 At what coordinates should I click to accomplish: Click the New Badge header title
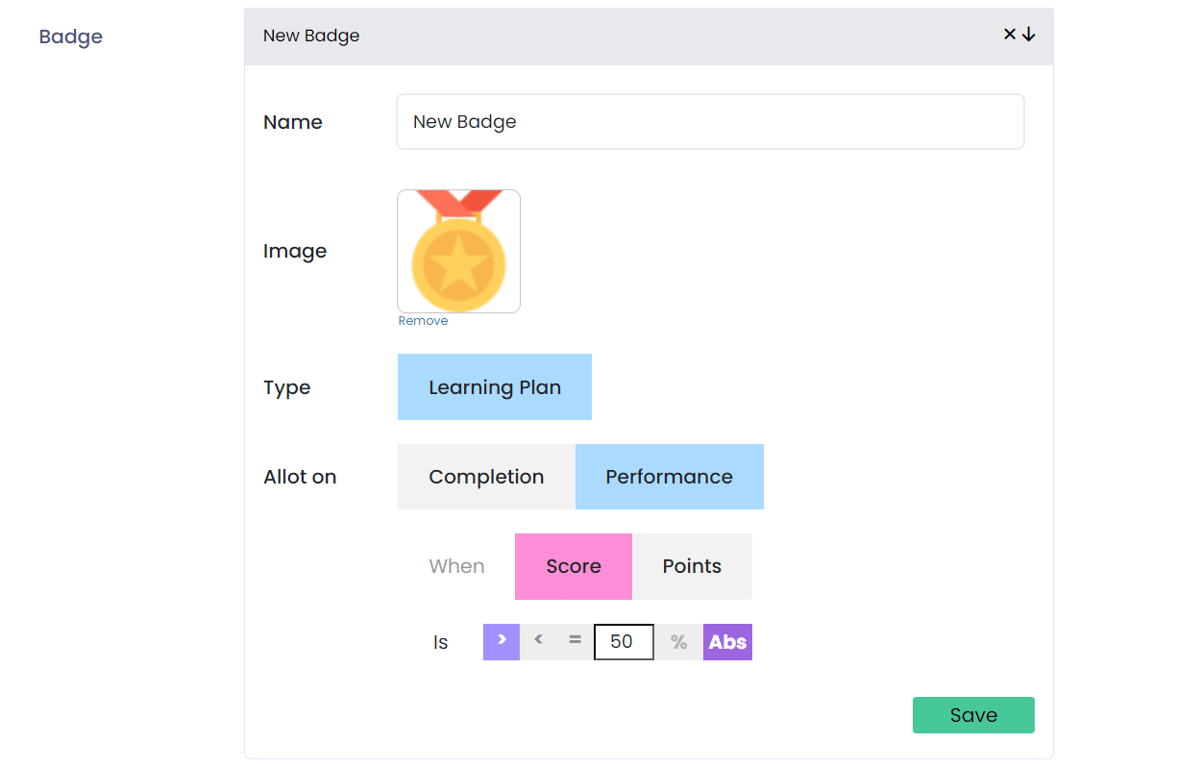311,36
